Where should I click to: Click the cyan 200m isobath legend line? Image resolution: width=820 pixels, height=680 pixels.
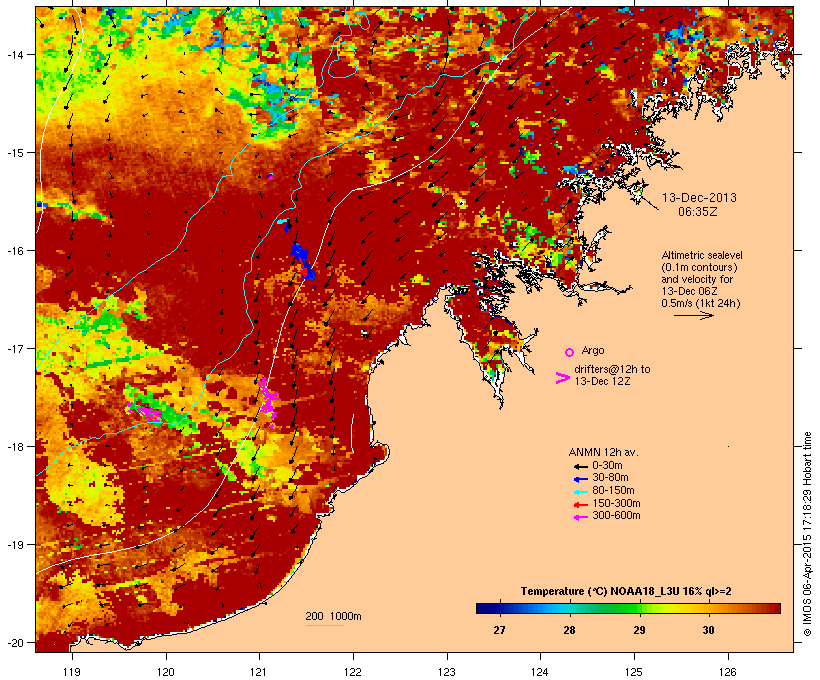324,626
